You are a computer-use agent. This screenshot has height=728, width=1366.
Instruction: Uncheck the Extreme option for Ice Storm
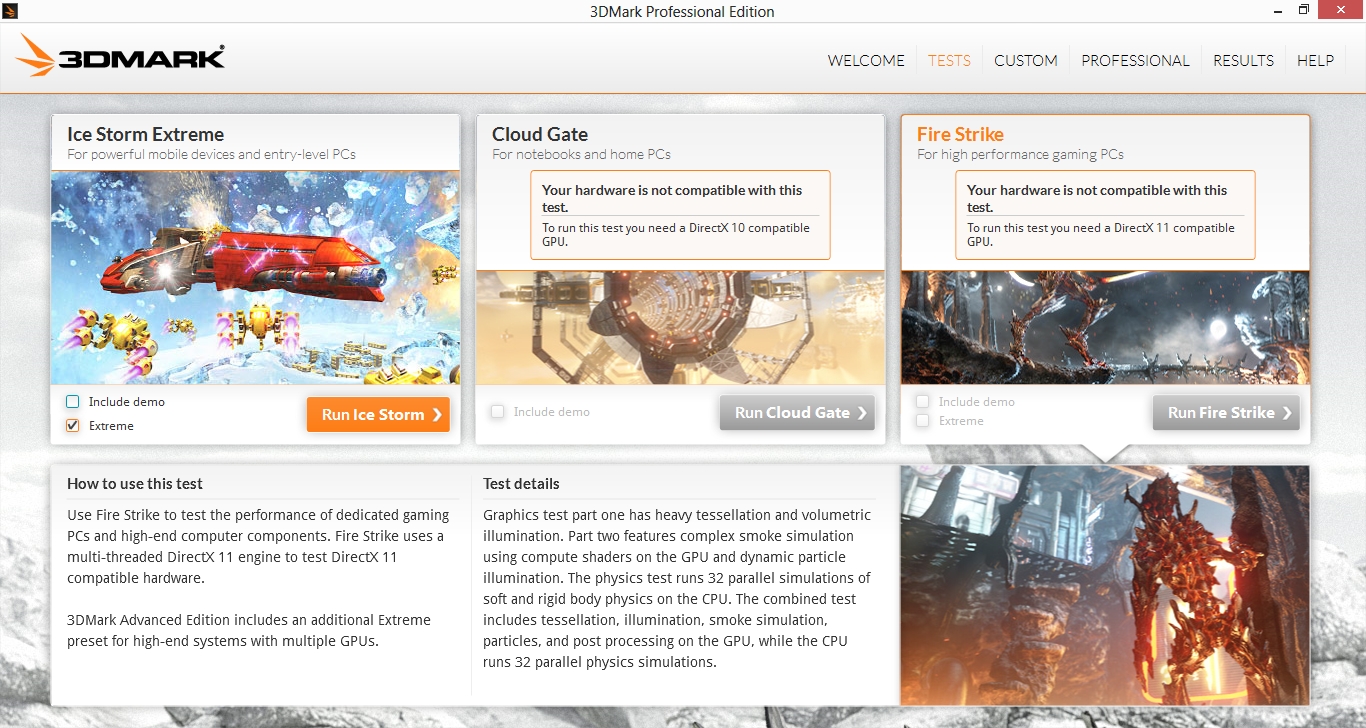point(73,426)
